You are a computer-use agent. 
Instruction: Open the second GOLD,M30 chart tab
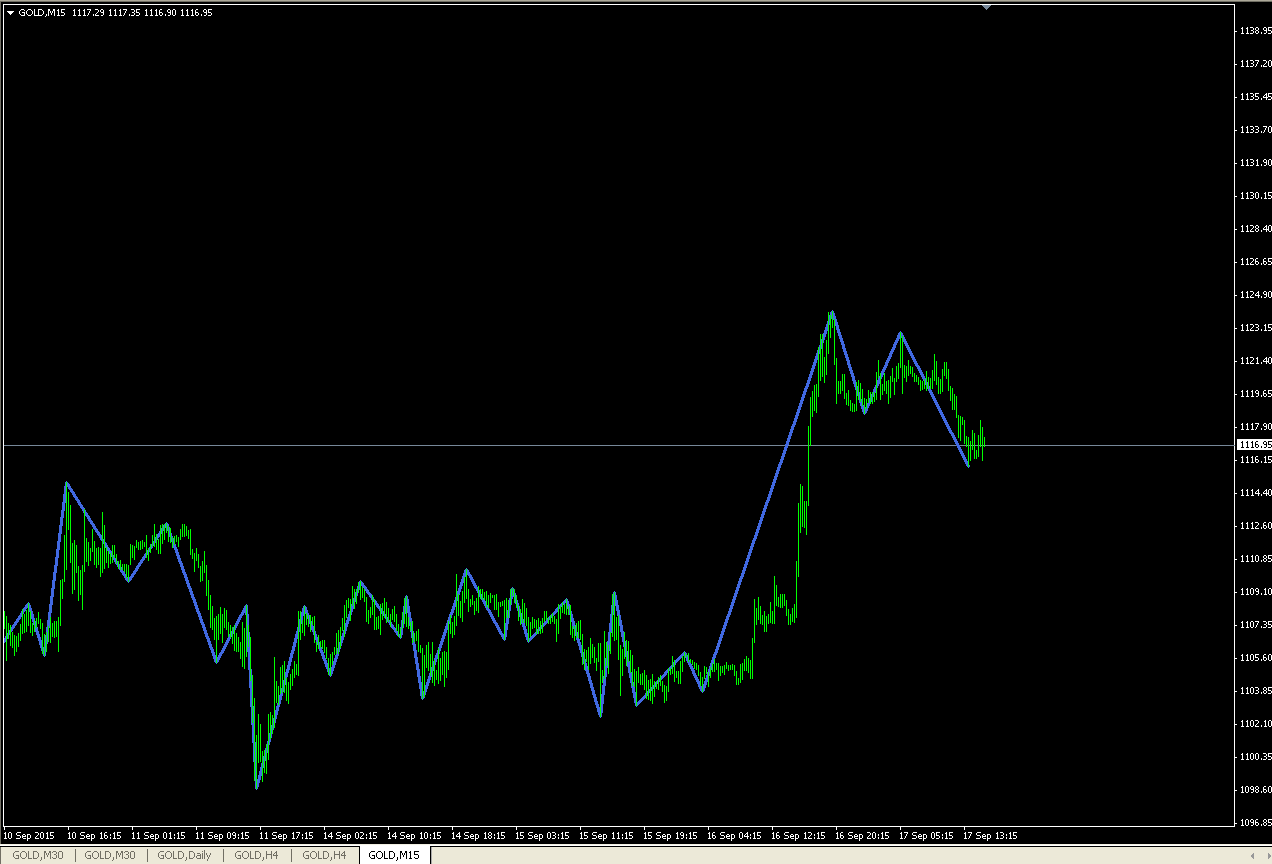110,856
